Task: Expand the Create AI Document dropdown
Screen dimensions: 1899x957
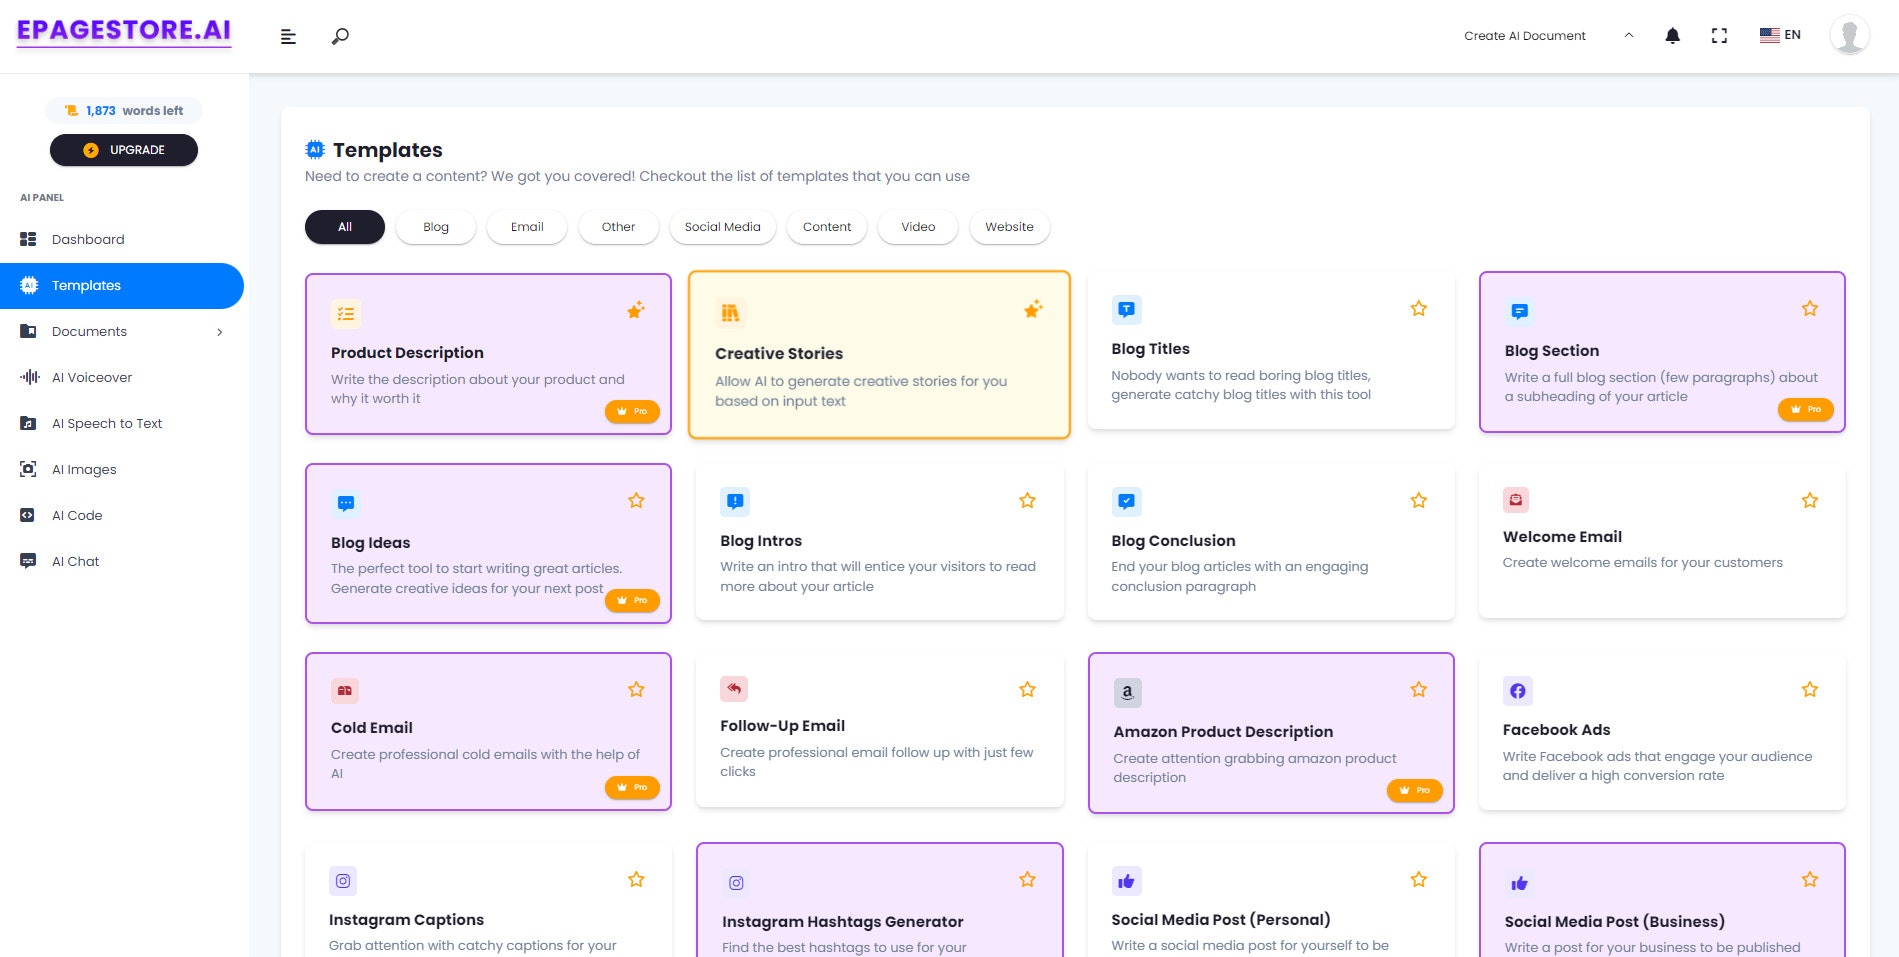Action: [x=1548, y=36]
